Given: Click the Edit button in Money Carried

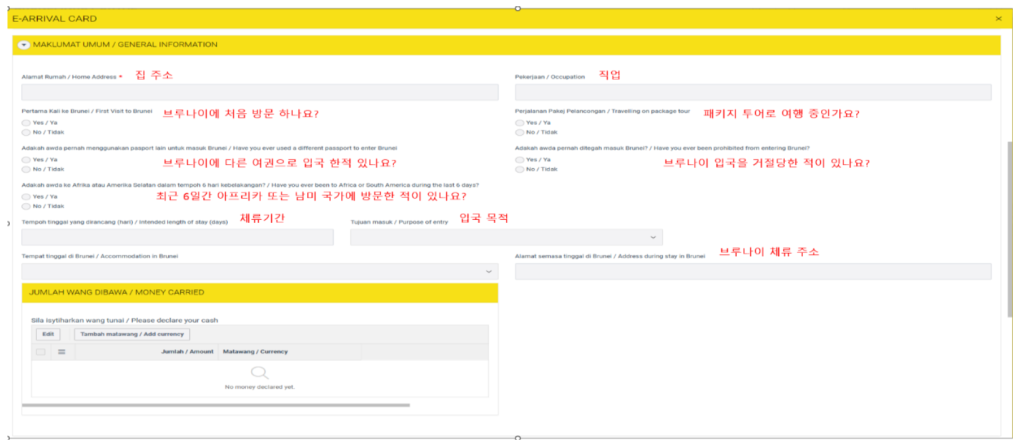Looking at the screenshot, I should tap(46, 333).
